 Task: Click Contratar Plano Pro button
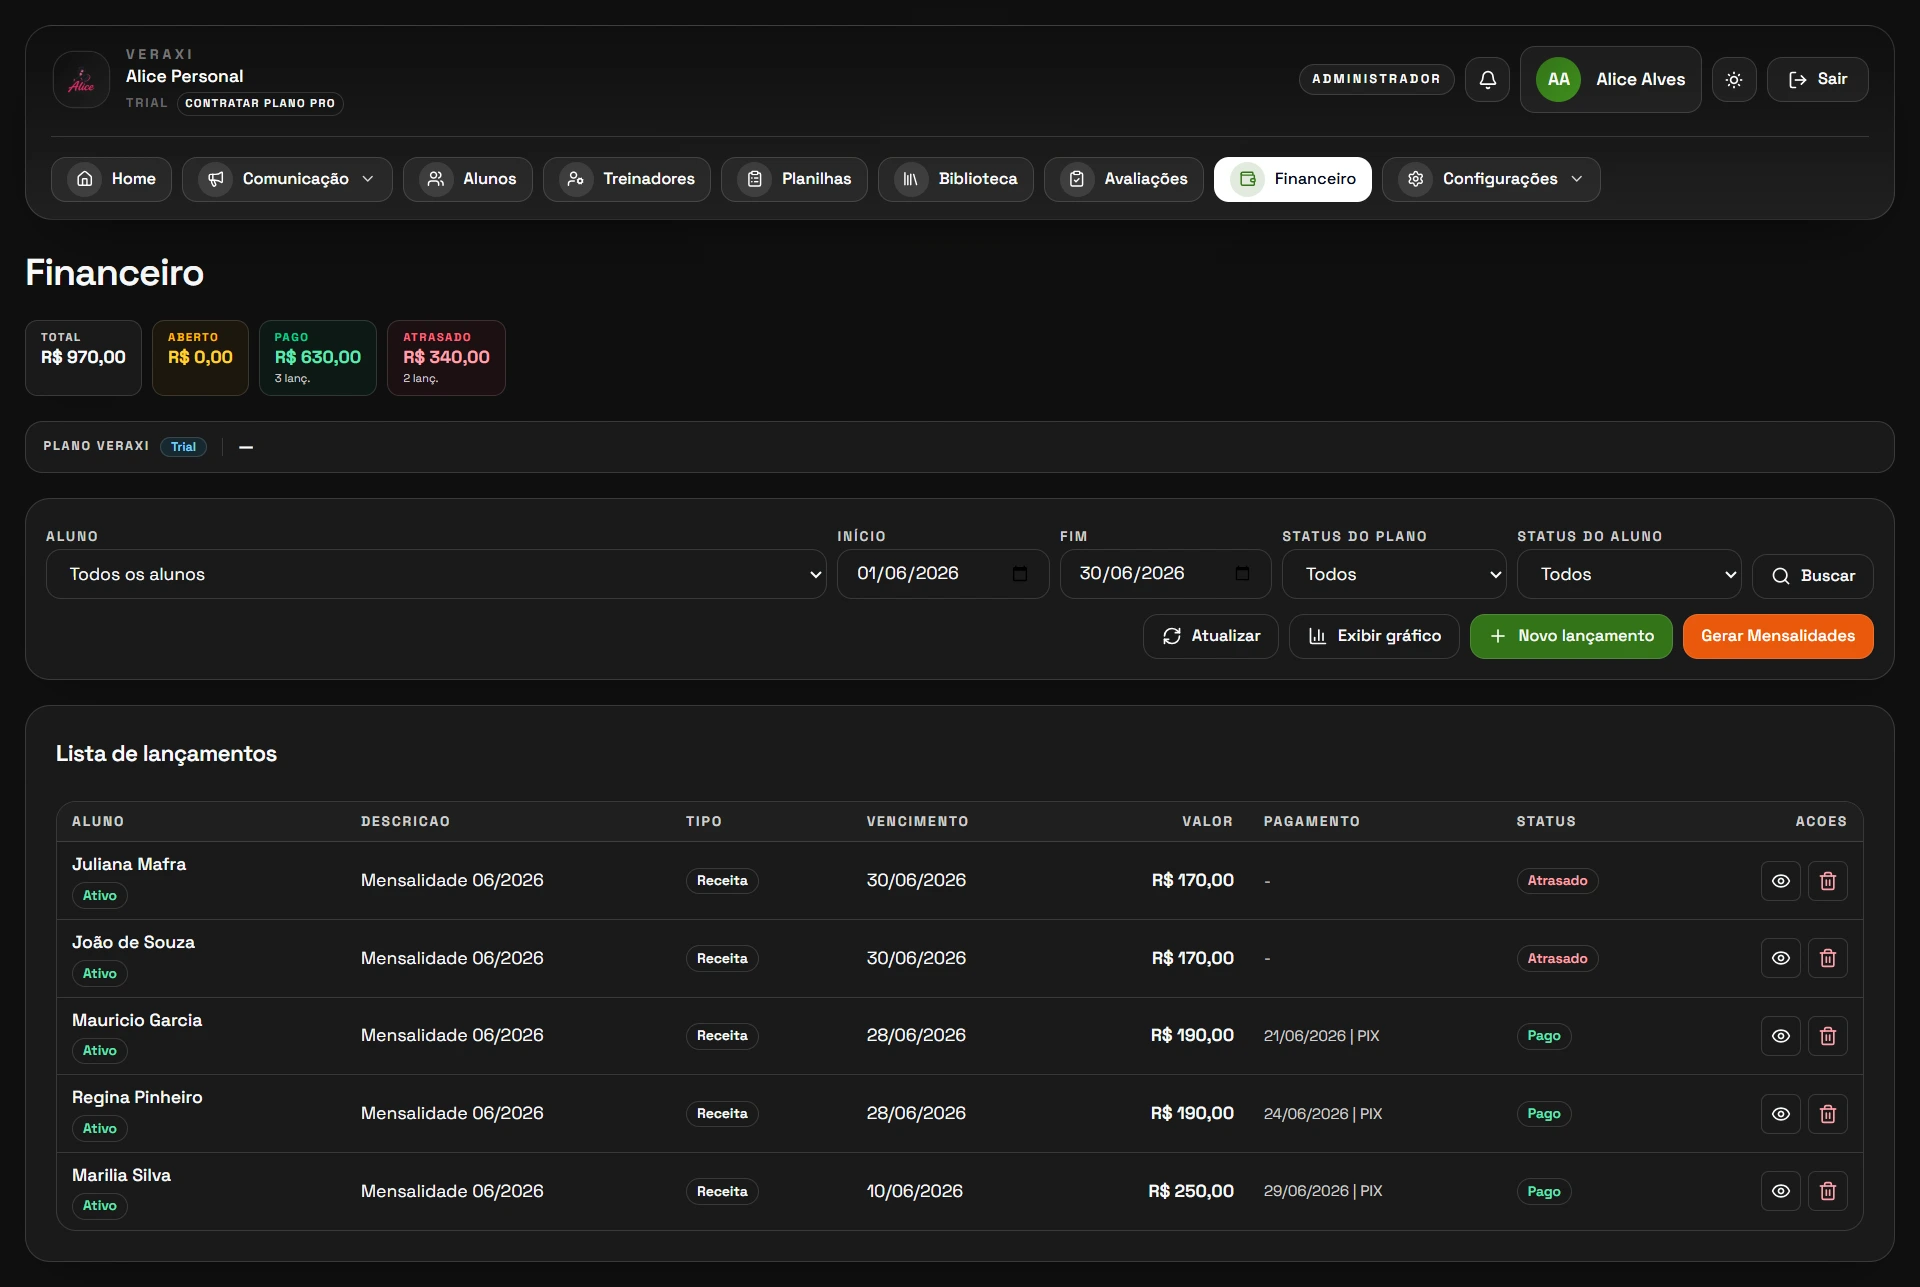coord(260,103)
